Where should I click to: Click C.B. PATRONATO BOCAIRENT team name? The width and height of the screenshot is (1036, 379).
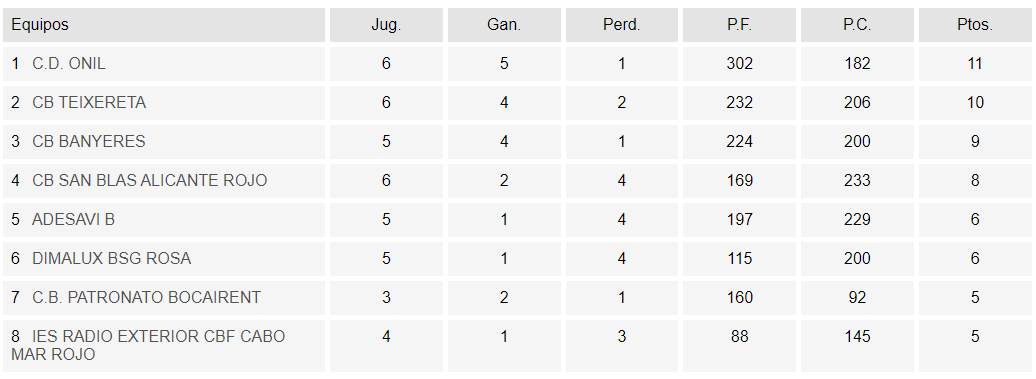tap(147, 297)
